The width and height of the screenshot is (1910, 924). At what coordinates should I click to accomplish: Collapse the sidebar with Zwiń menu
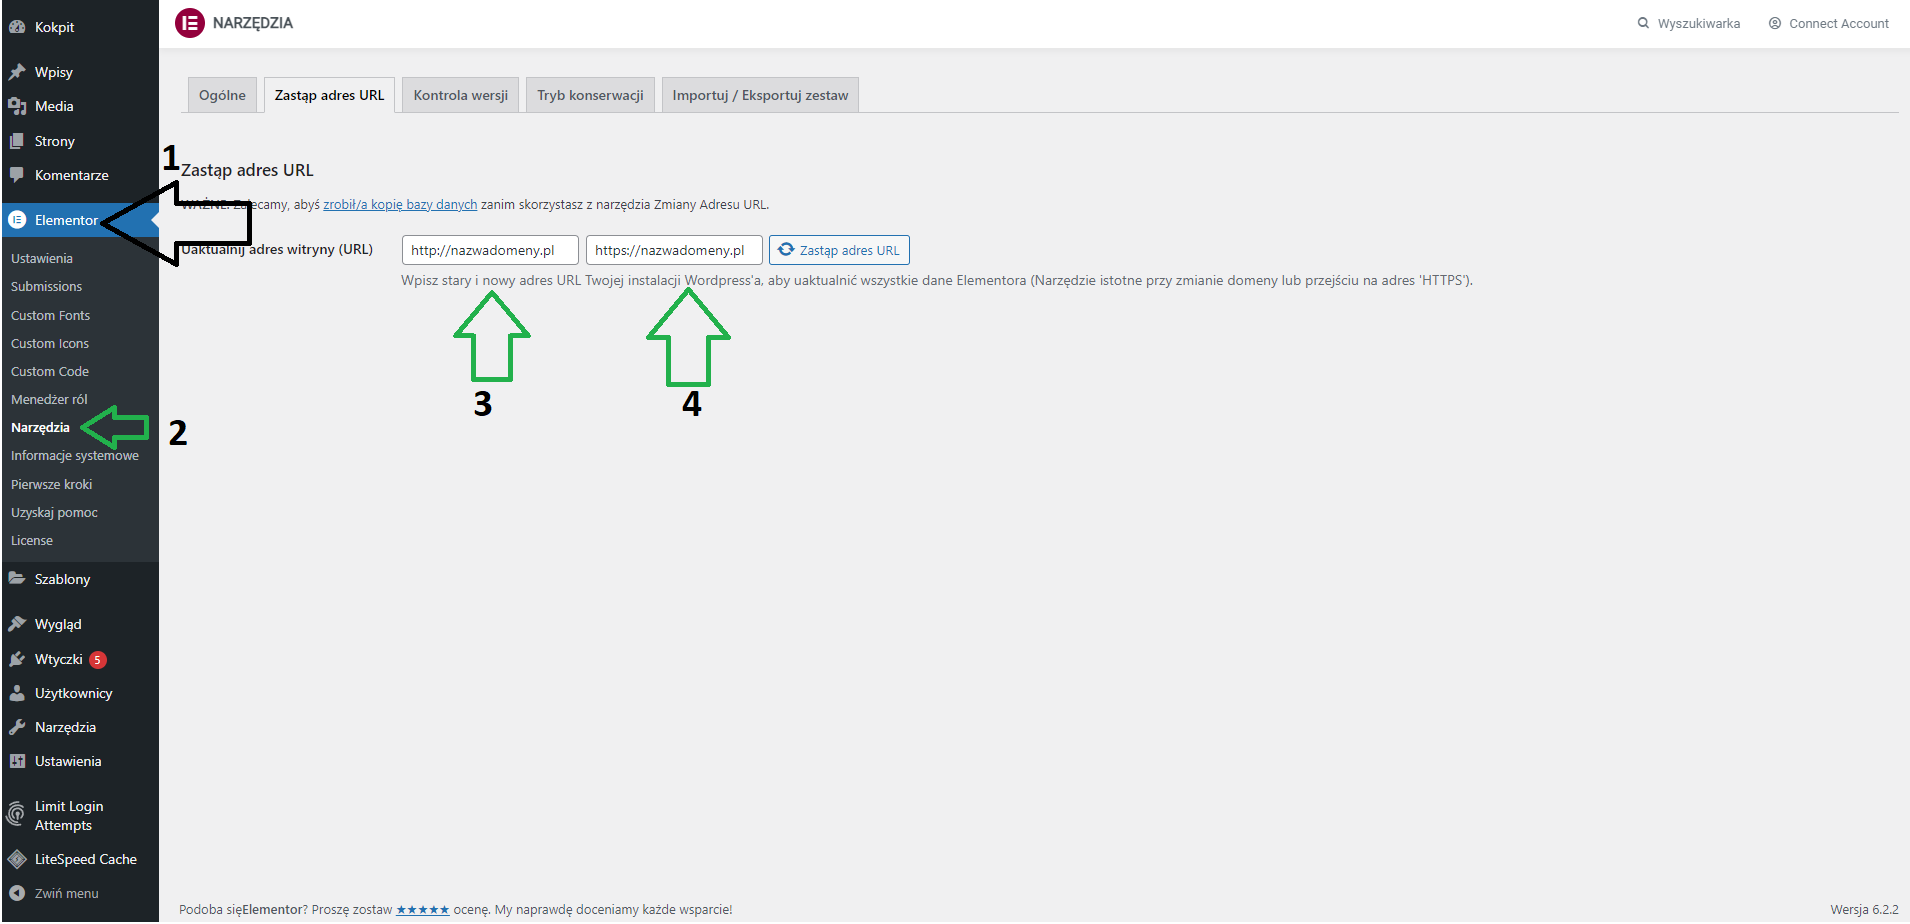17,893
